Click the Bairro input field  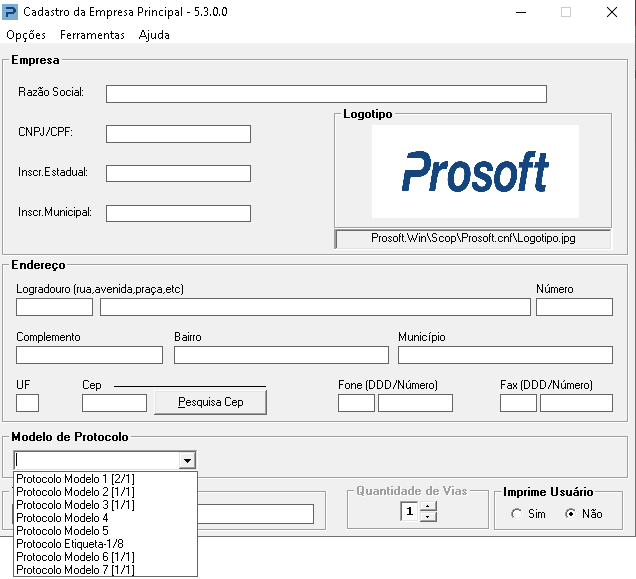tap(281, 355)
